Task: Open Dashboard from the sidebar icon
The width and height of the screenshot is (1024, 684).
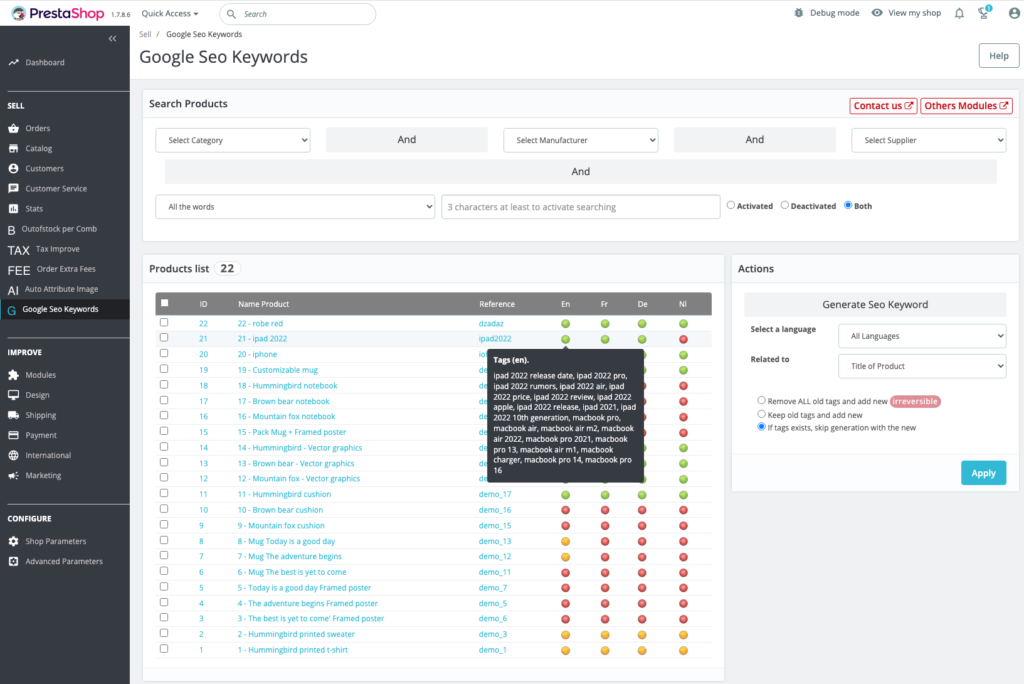Action: tap(13, 63)
